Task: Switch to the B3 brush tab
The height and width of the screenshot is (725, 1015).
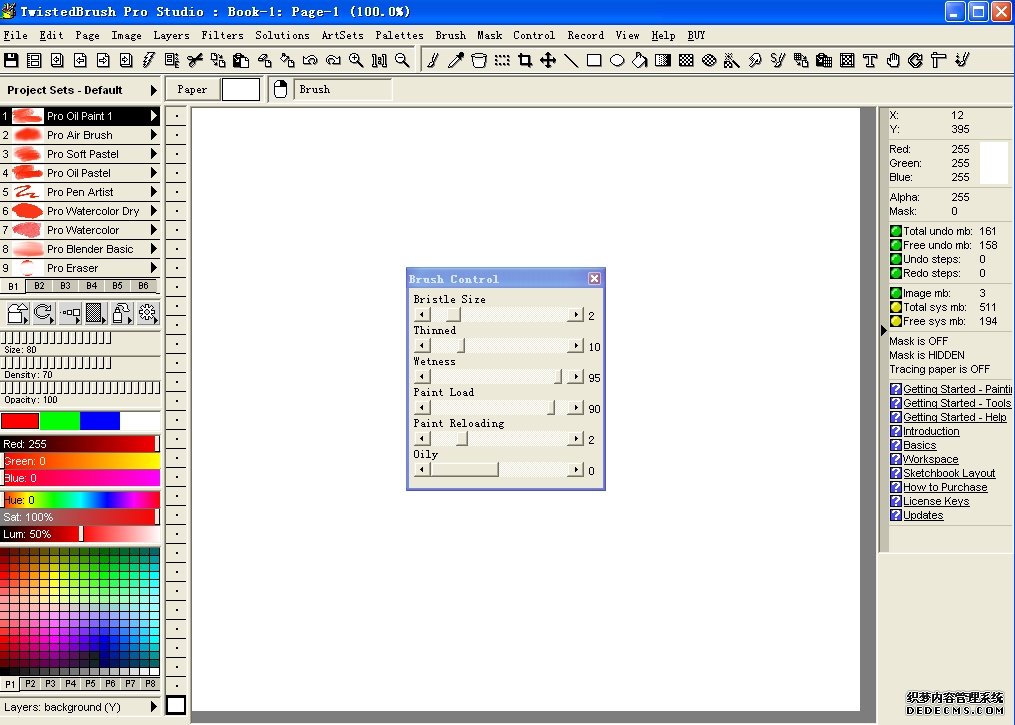Action: (65, 286)
